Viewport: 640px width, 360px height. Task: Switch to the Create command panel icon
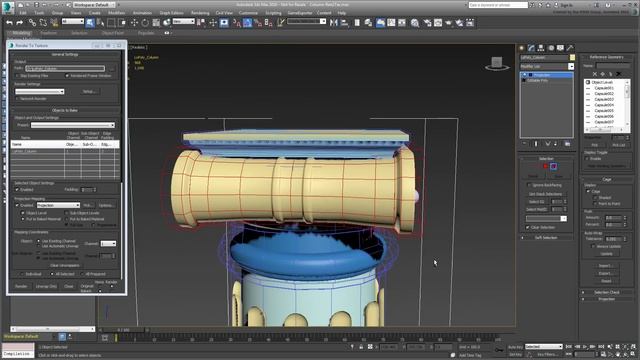point(521,48)
